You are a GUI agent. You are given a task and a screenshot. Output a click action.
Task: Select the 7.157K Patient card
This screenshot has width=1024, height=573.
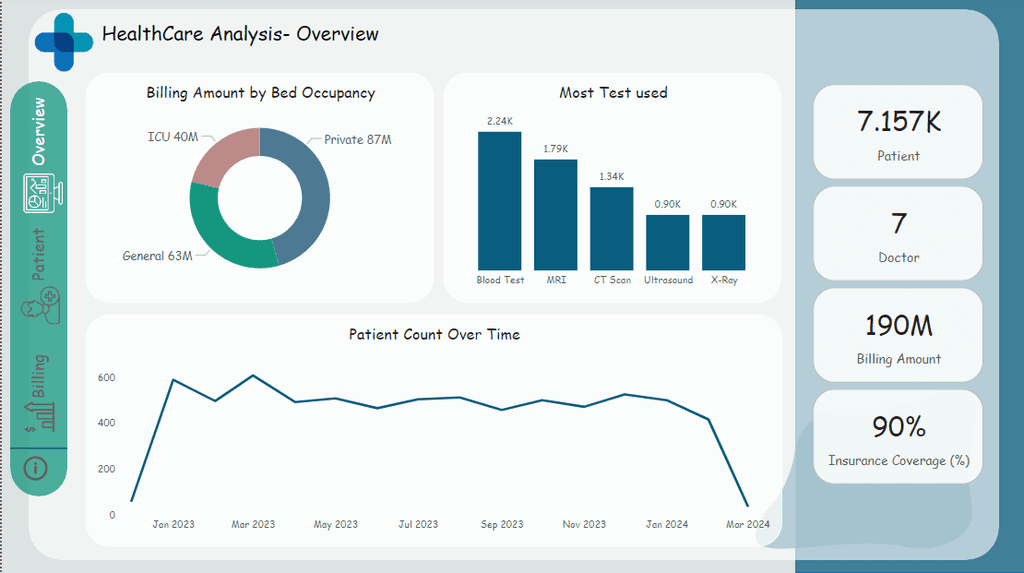pyautogui.click(x=898, y=132)
